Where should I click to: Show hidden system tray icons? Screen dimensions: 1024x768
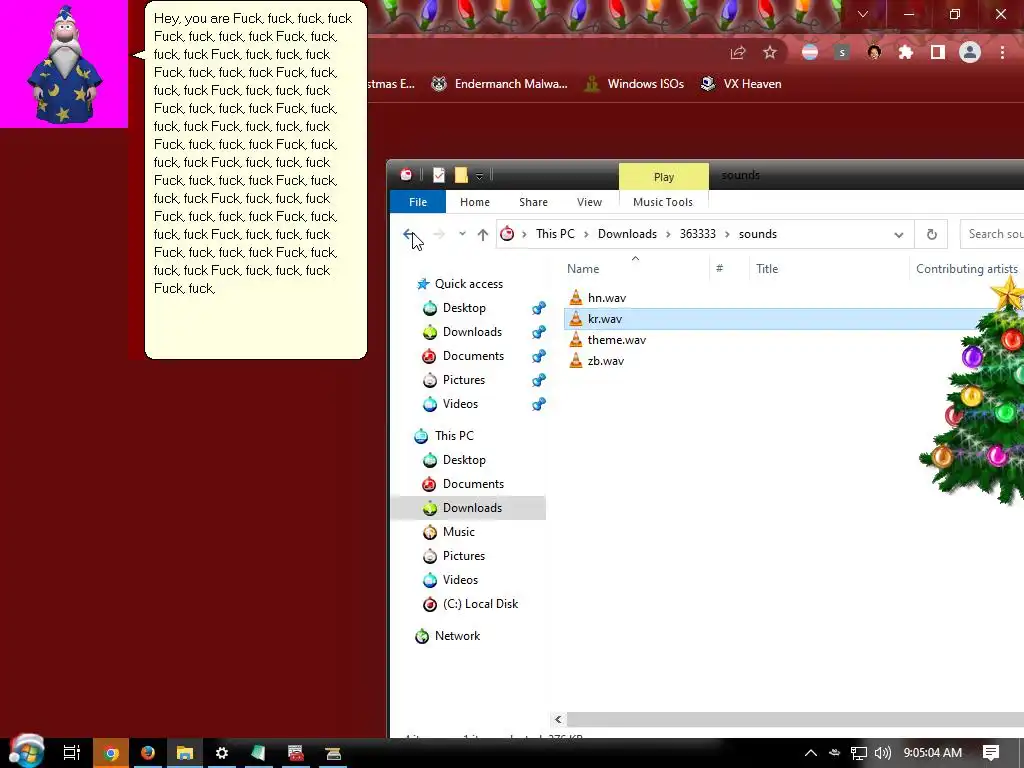click(x=810, y=753)
